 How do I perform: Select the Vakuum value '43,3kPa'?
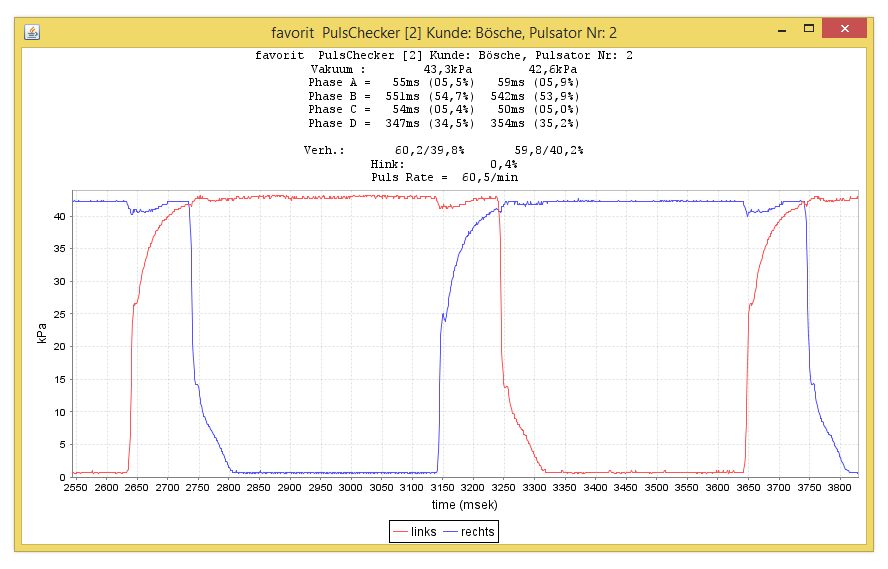(x=447, y=69)
